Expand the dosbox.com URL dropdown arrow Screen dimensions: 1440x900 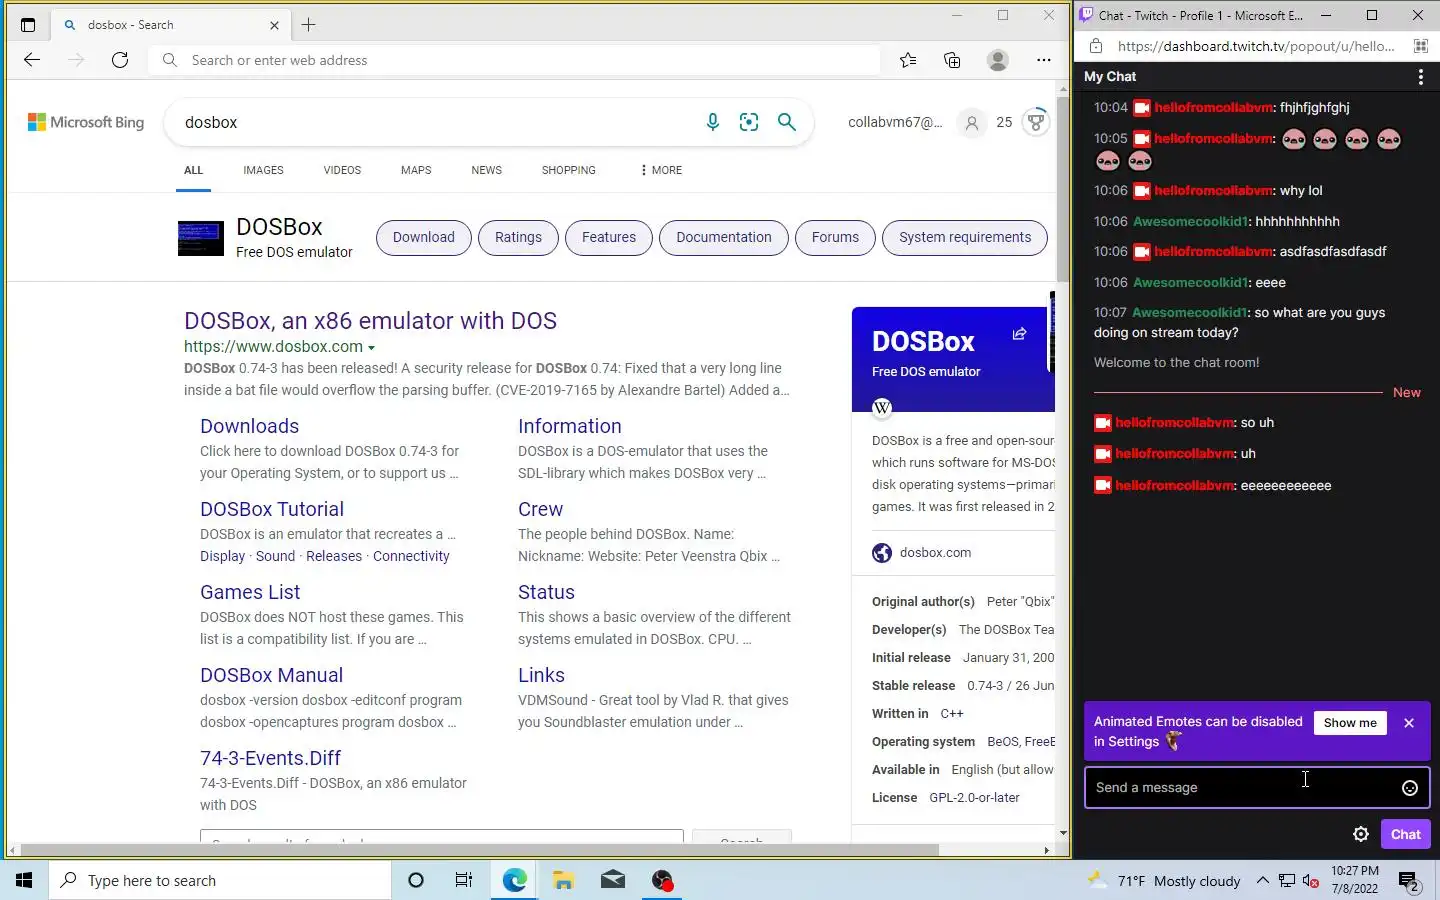(x=371, y=348)
